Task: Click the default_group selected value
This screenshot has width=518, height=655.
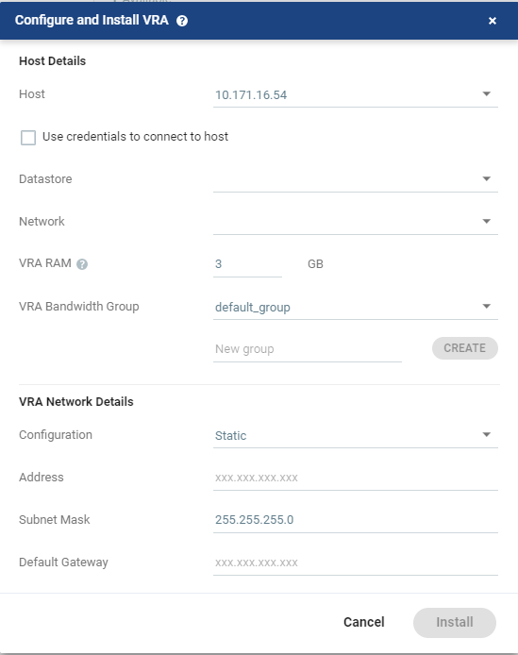Action: 253,307
